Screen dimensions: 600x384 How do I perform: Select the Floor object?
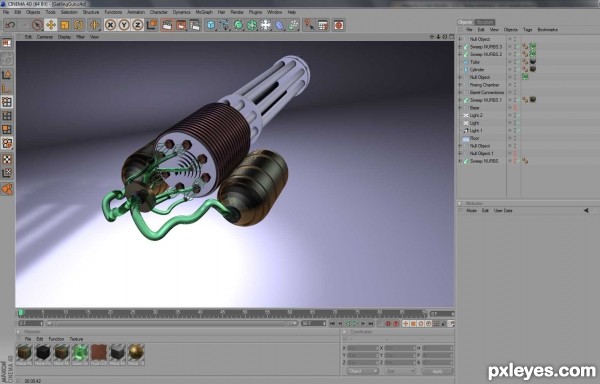tap(474, 138)
